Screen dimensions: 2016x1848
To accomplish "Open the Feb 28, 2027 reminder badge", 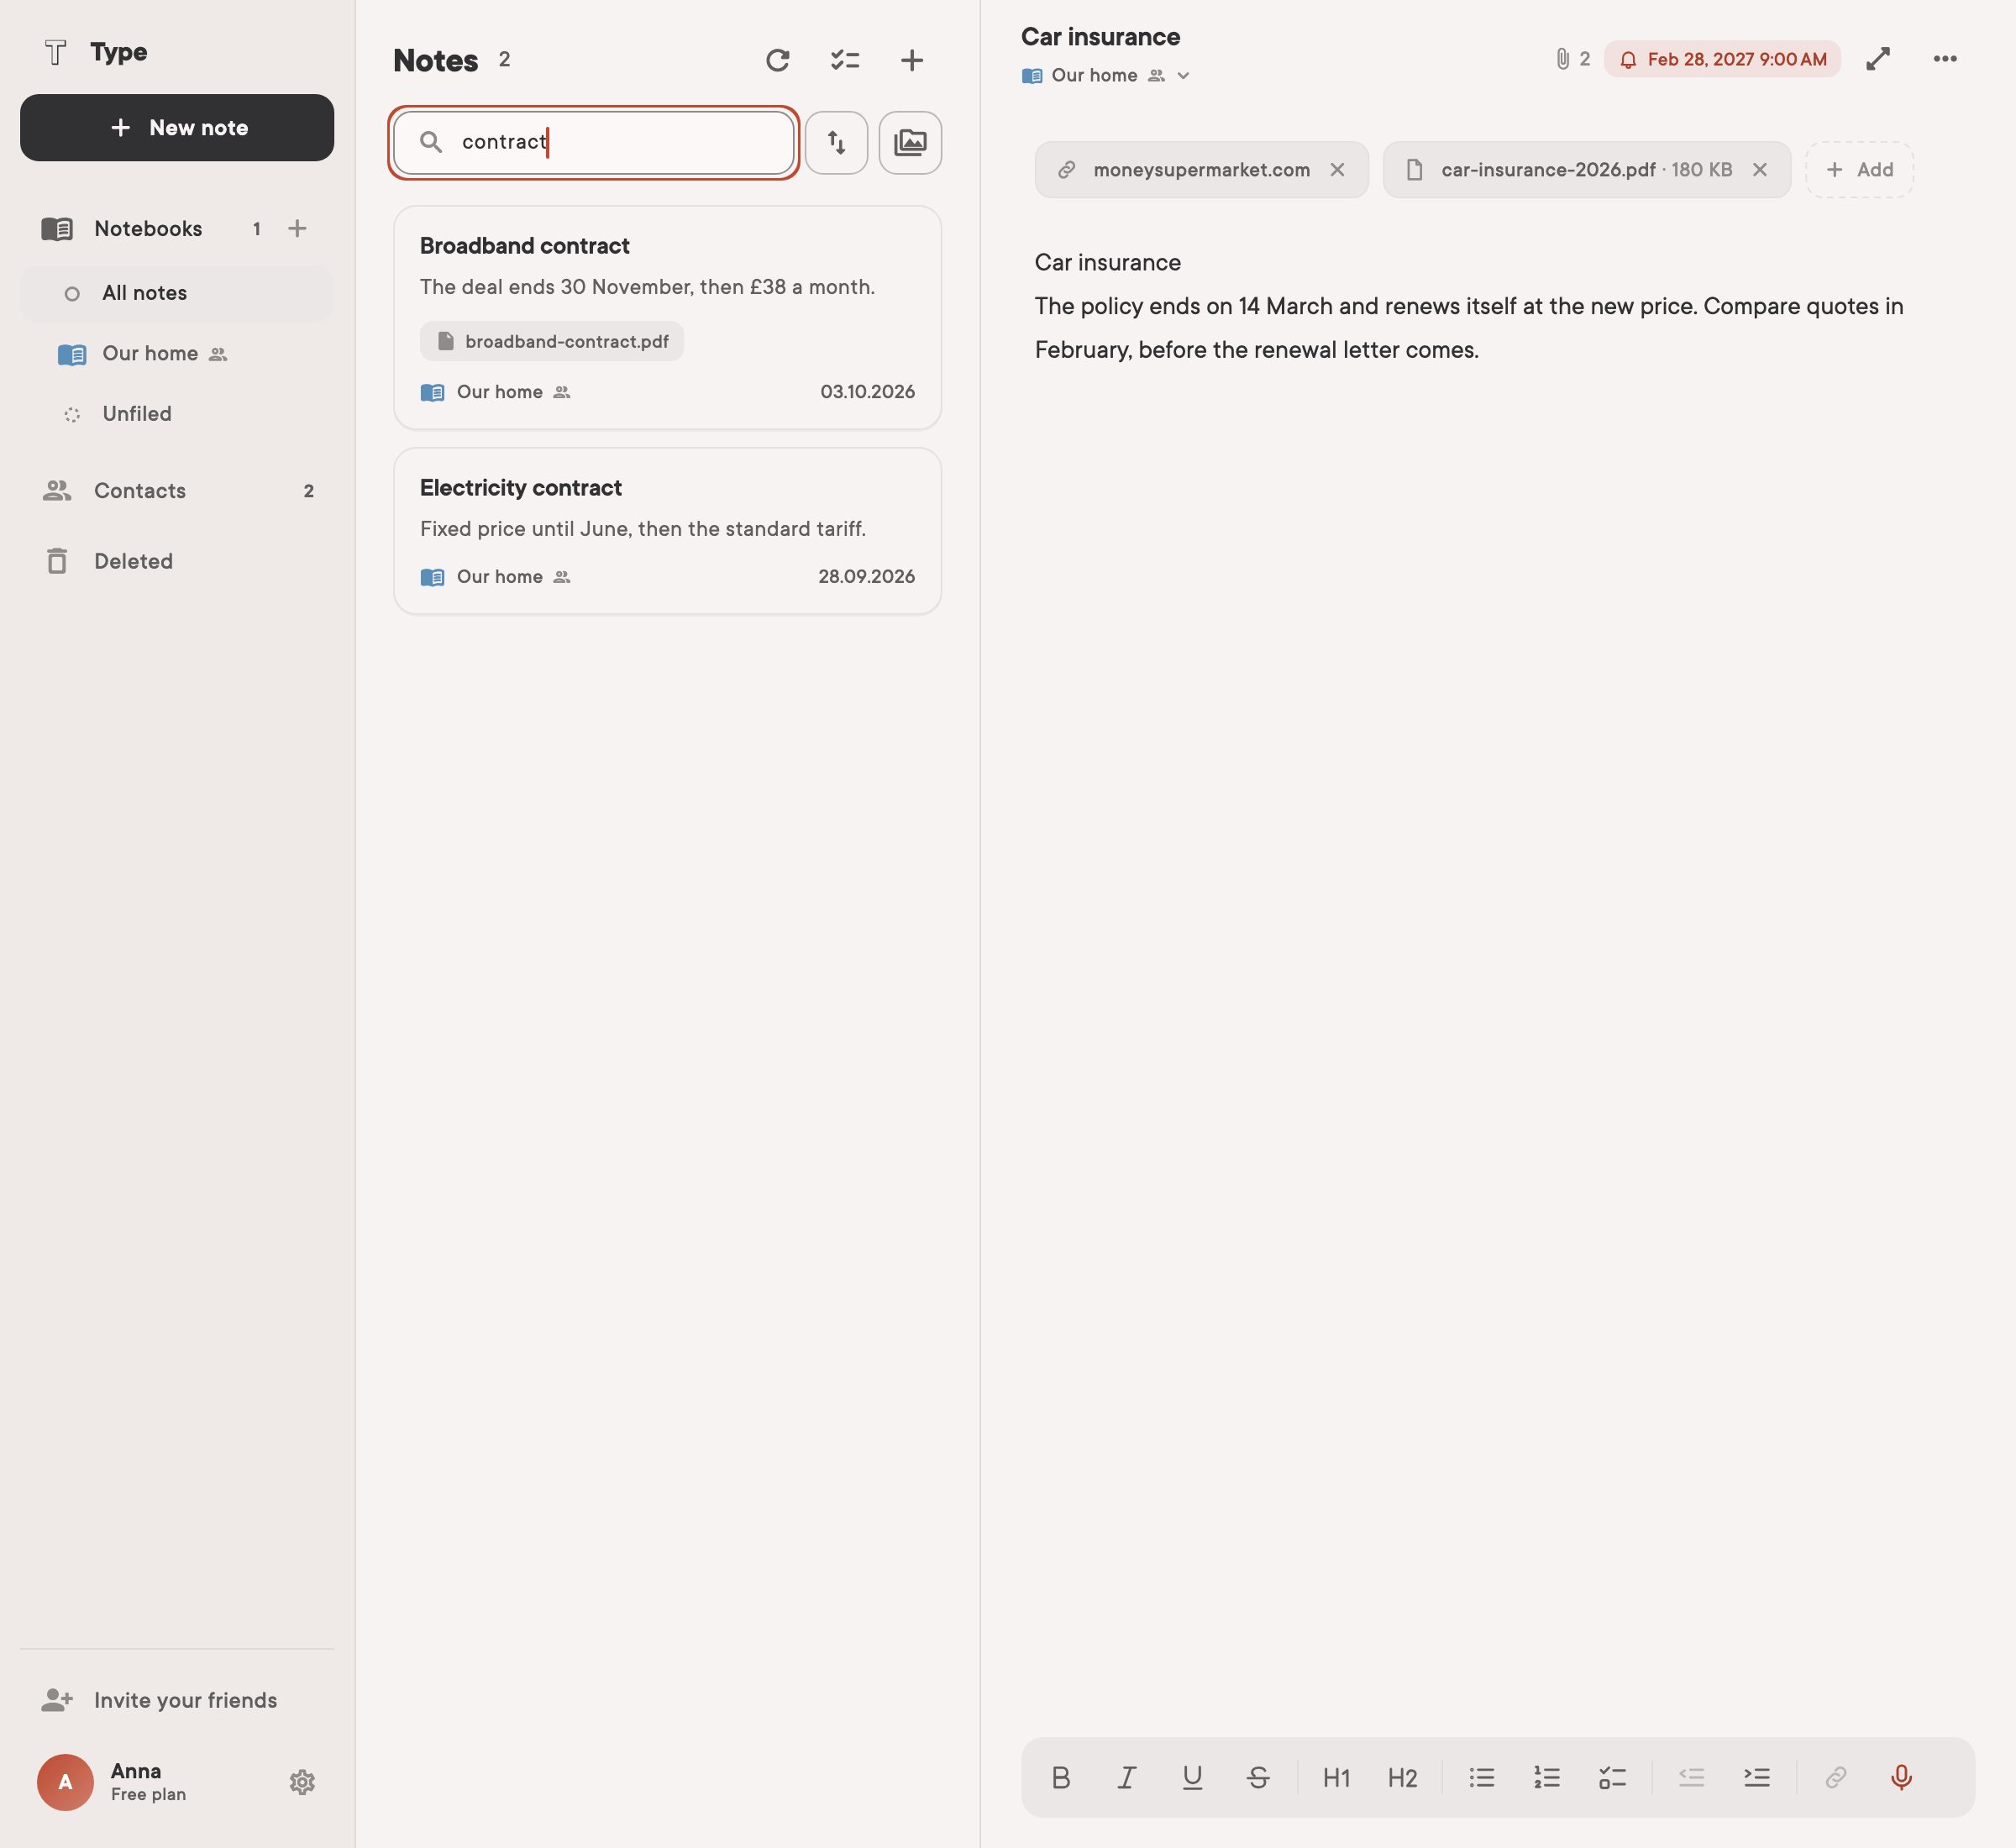I will [1722, 59].
